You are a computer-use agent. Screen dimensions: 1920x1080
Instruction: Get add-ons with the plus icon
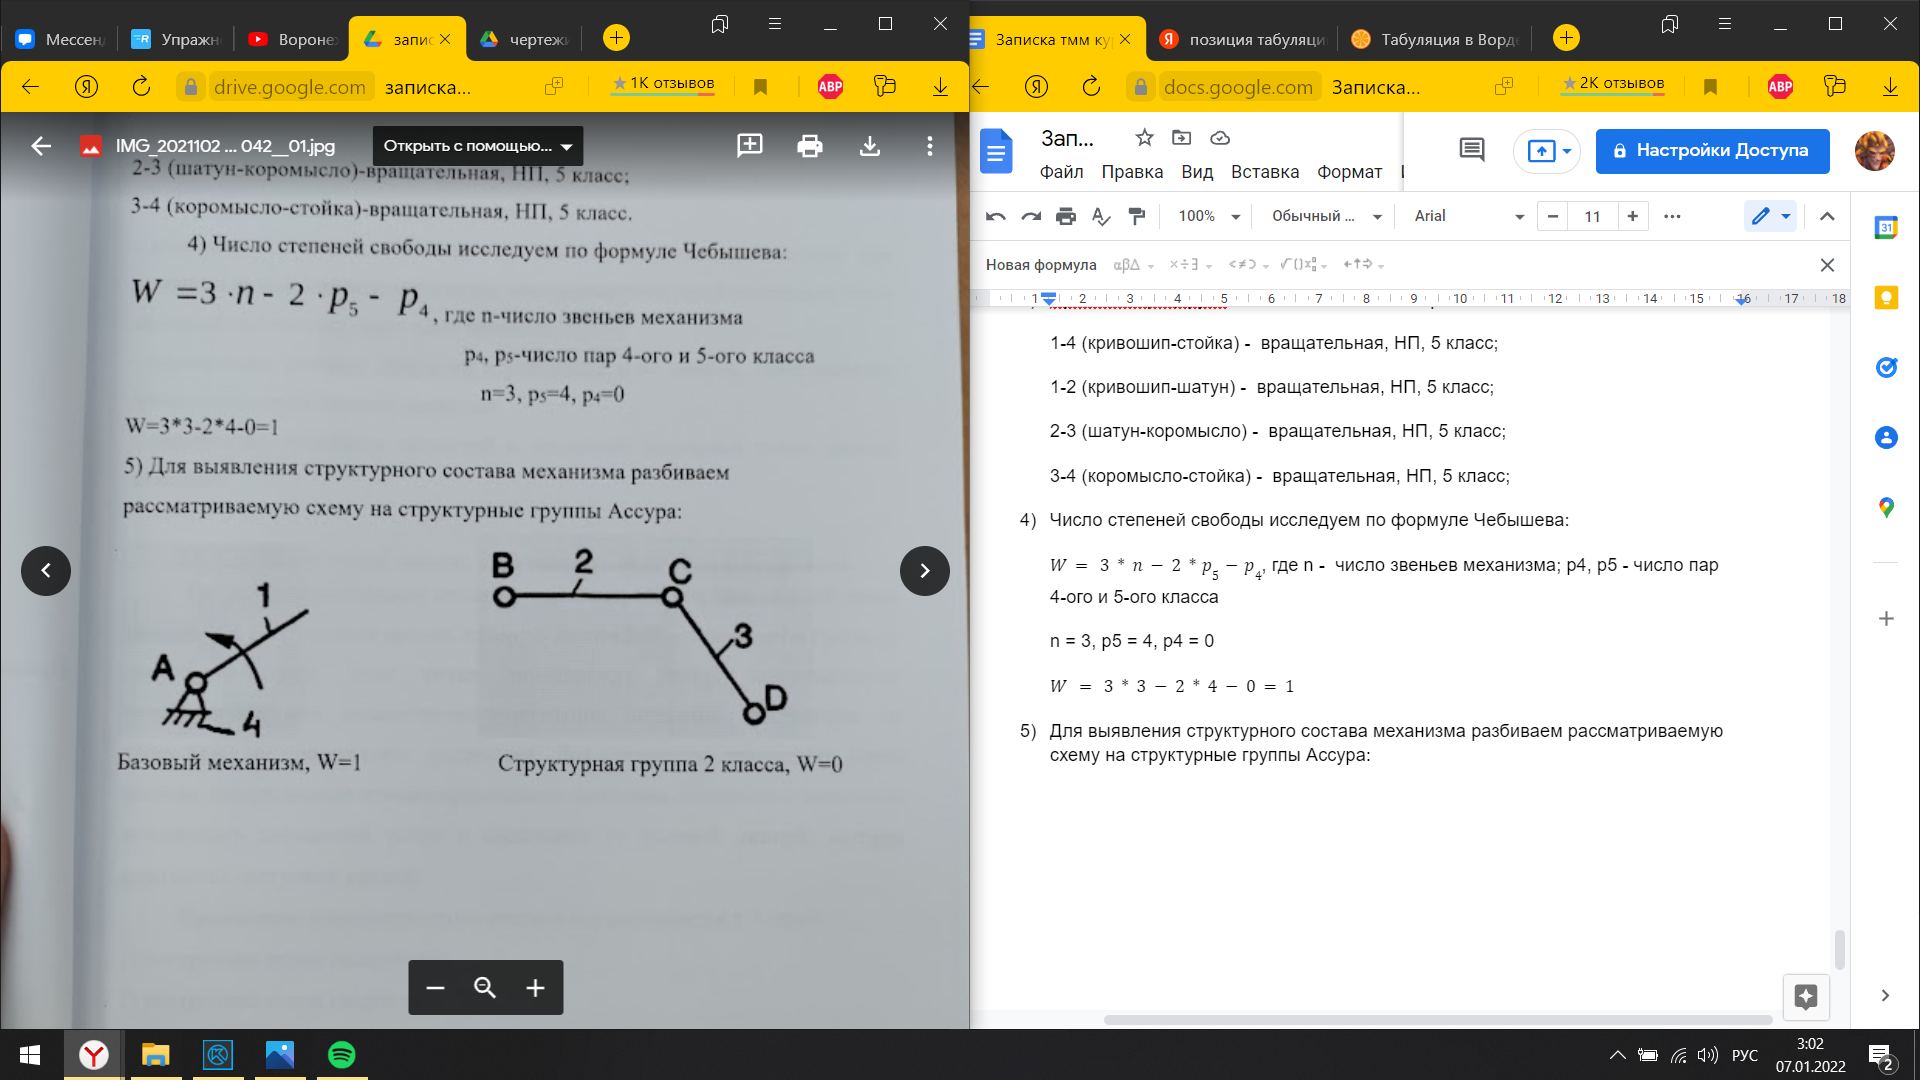coord(1886,619)
